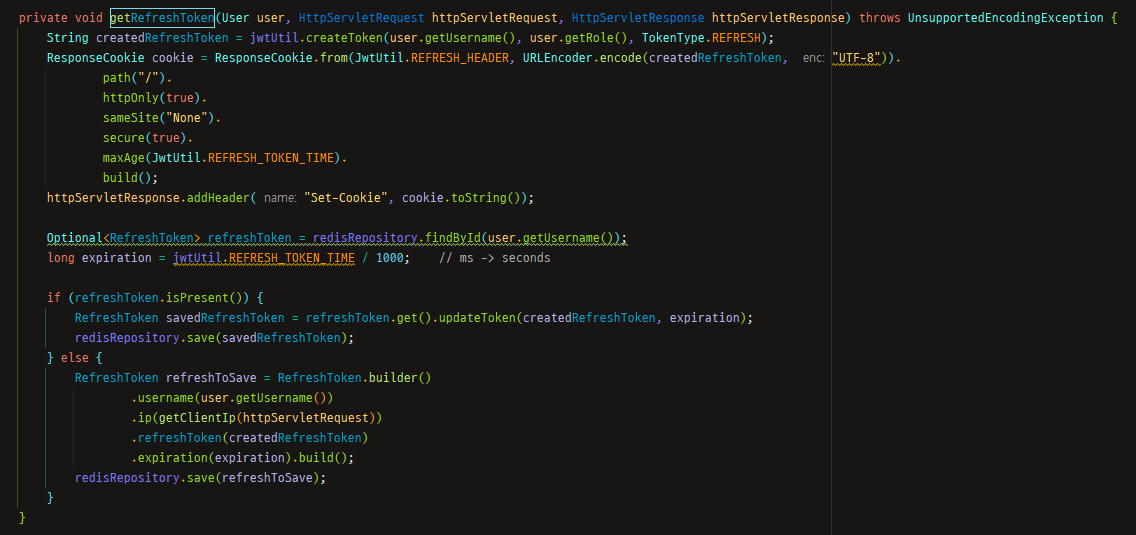Viewport: 1136px width, 535px height.
Task: Click the 'private' access modifier
Action: 43,17
